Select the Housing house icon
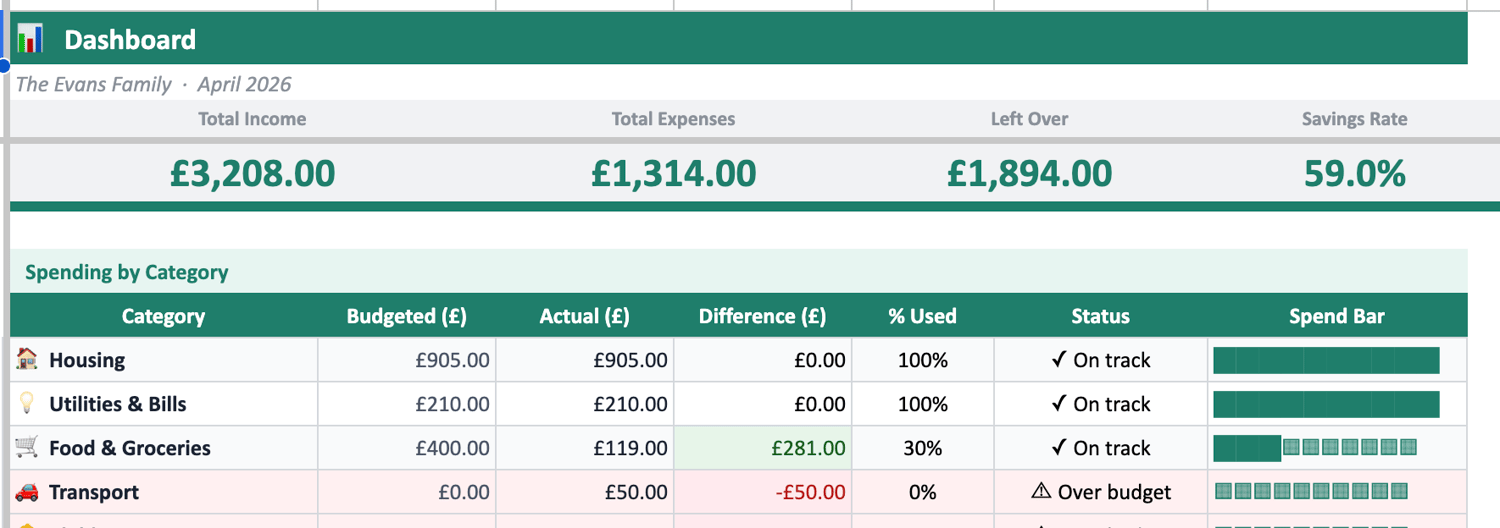This screenshot has height=528, width=1500. click(x=27, y=359)
